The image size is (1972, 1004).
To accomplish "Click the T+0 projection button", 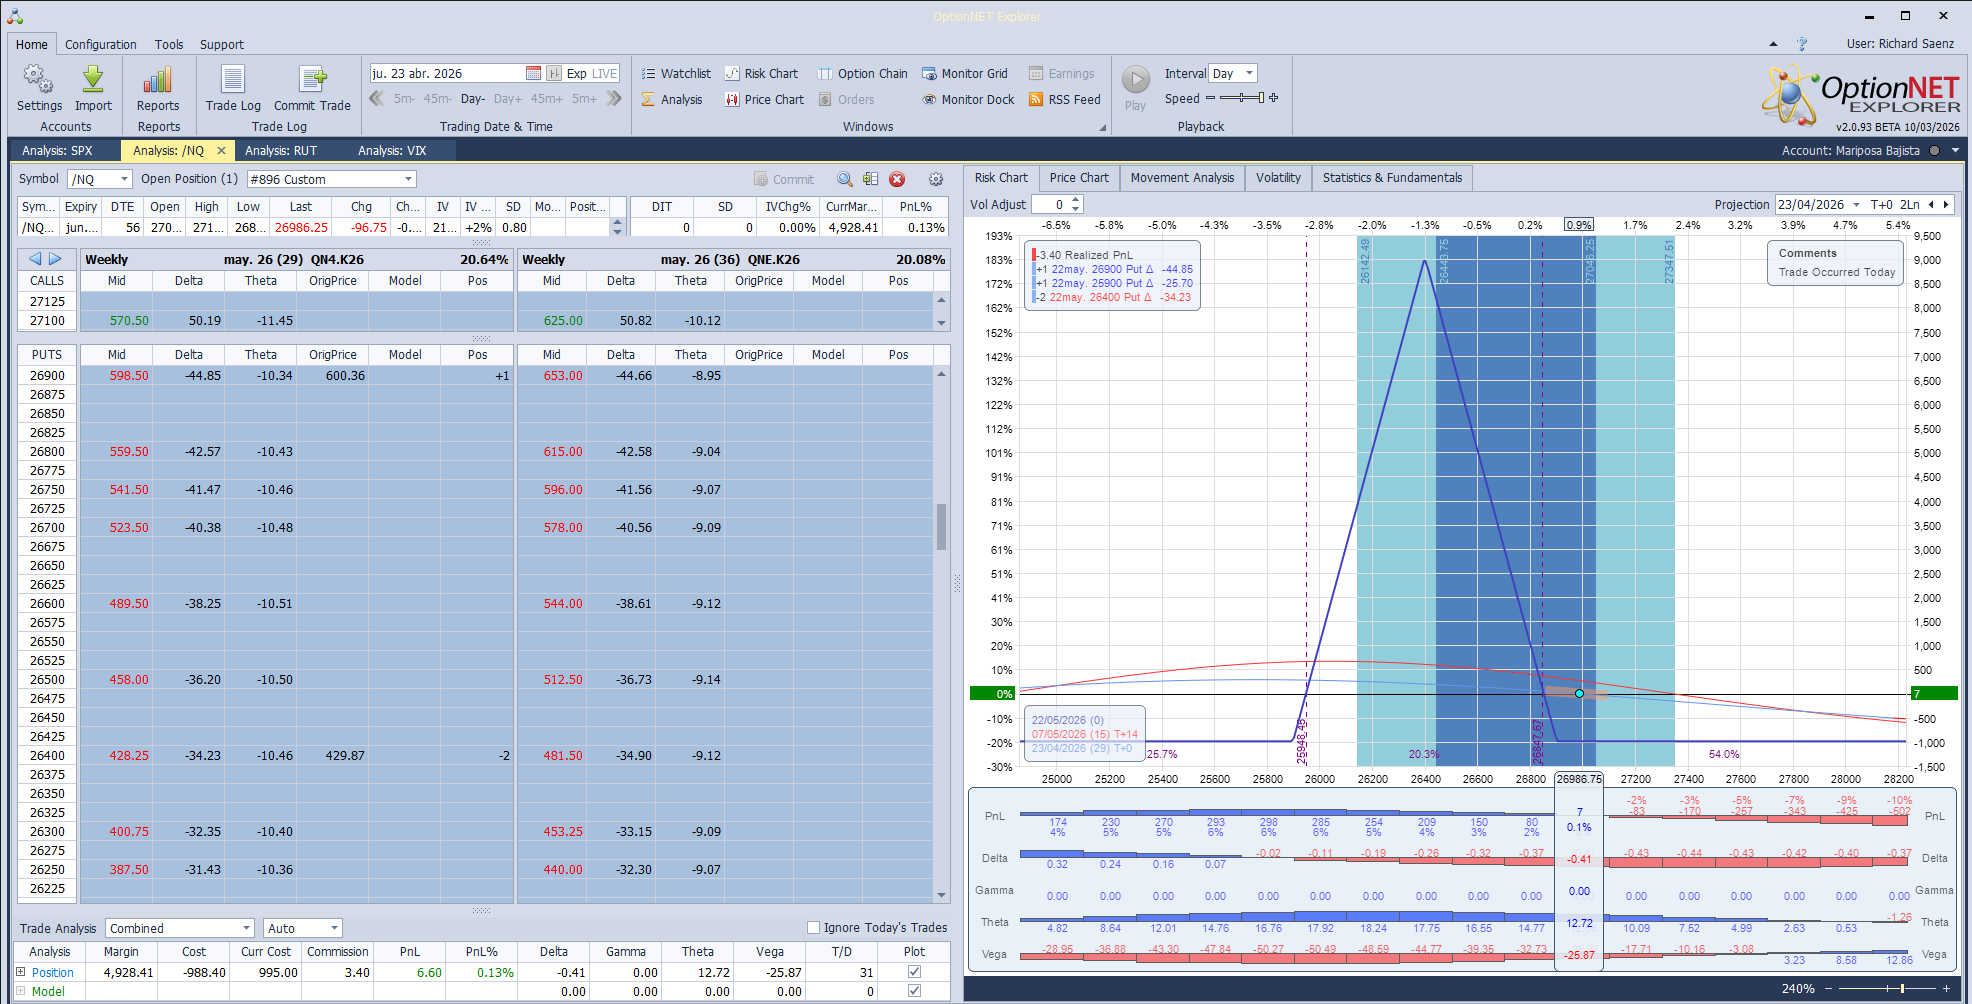I will (1881, 204).
